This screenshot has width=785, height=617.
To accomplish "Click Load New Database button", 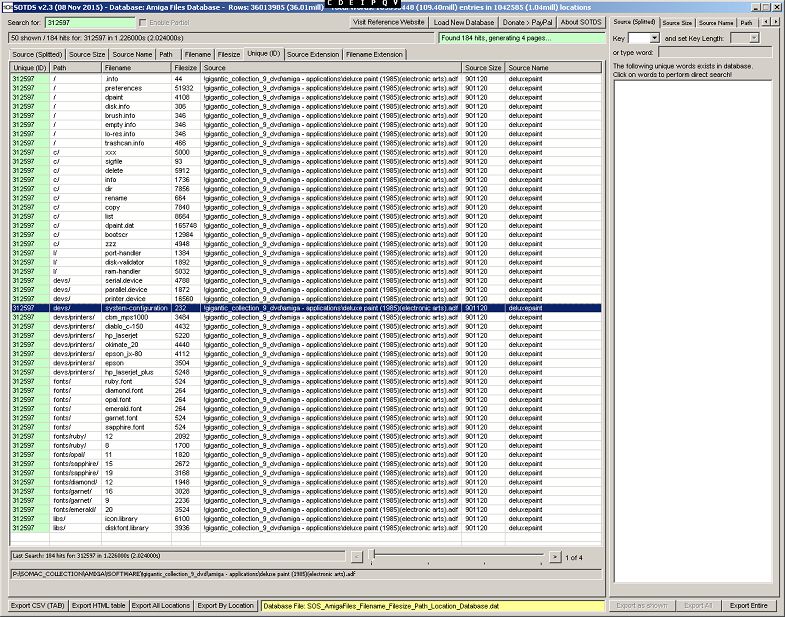I will point(464,22).
